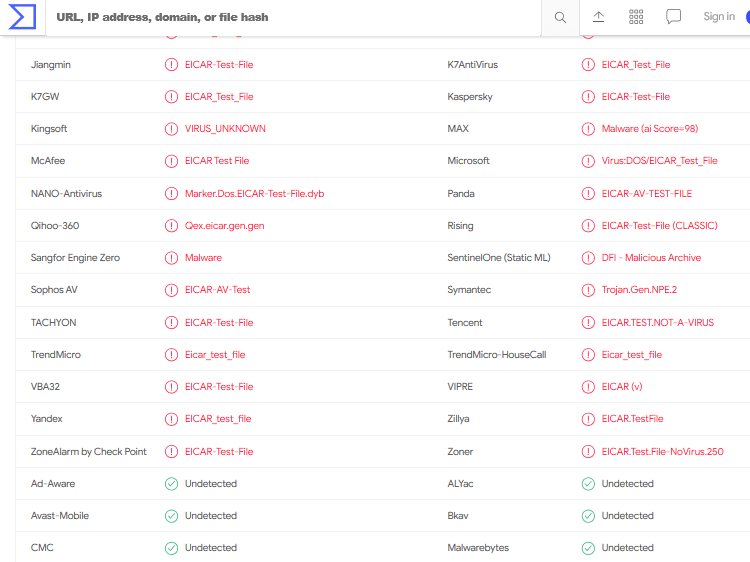Select Malware (ai Score=98) result
The height and width of the screenshot is (562, 750).
(x=650, y=129)
